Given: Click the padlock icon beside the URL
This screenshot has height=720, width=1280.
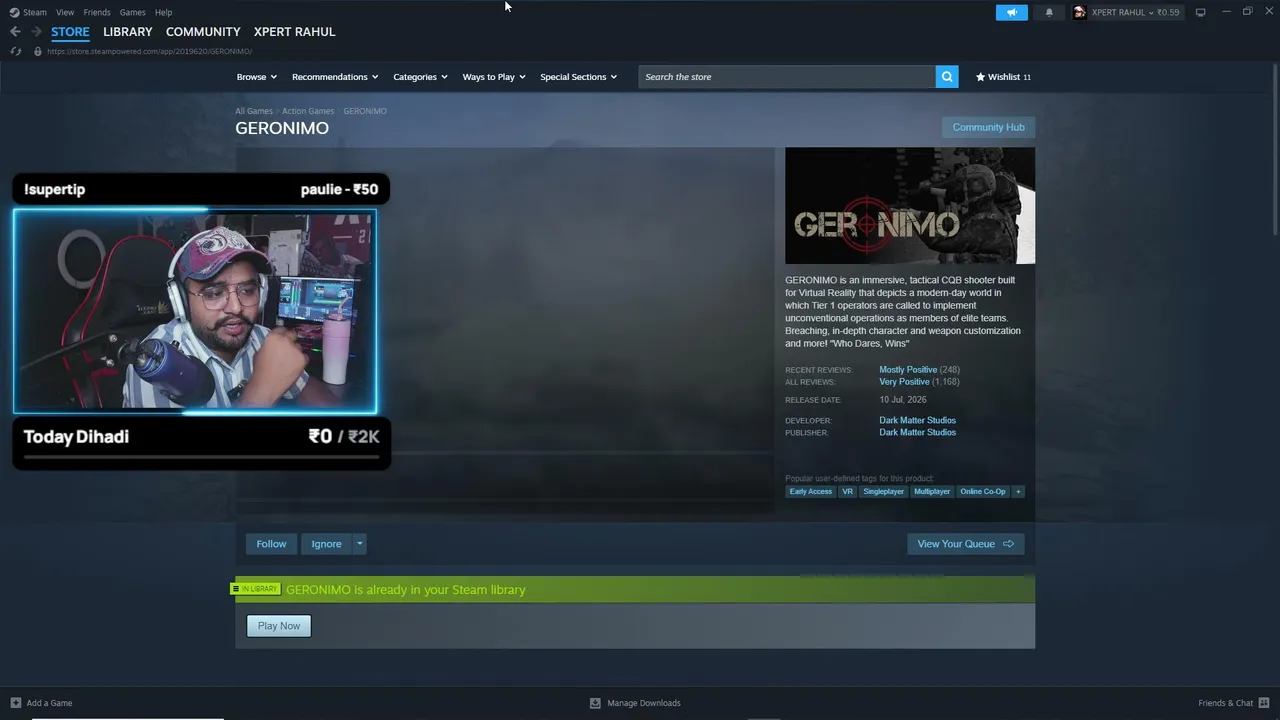Looking at the screenshot, I should [38, 51].
